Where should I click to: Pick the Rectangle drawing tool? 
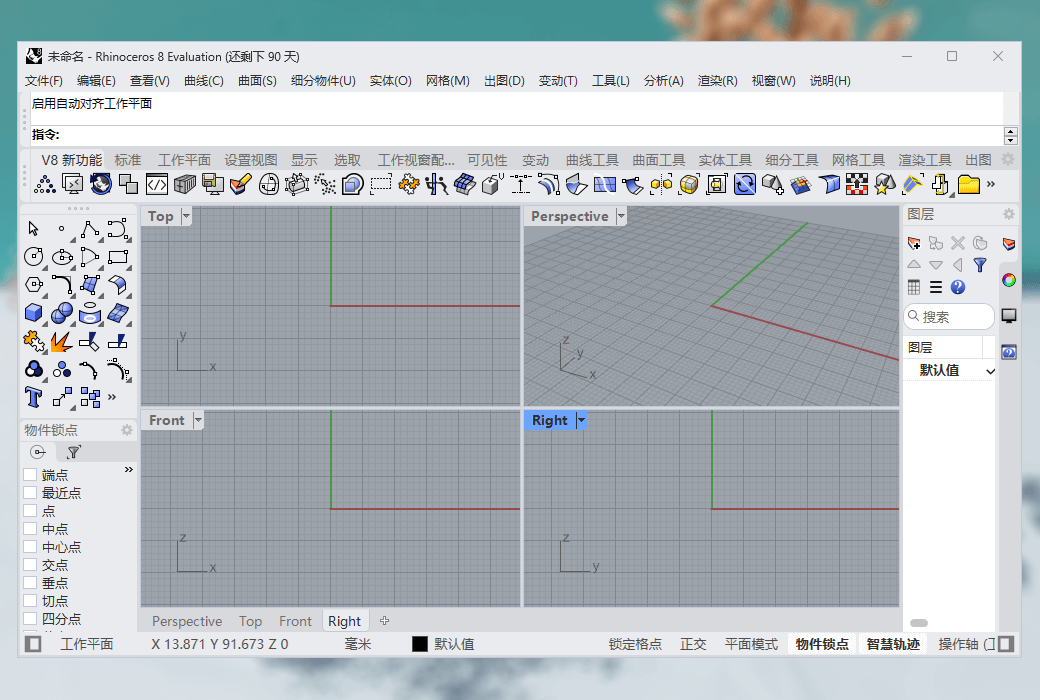pos(118,257)
